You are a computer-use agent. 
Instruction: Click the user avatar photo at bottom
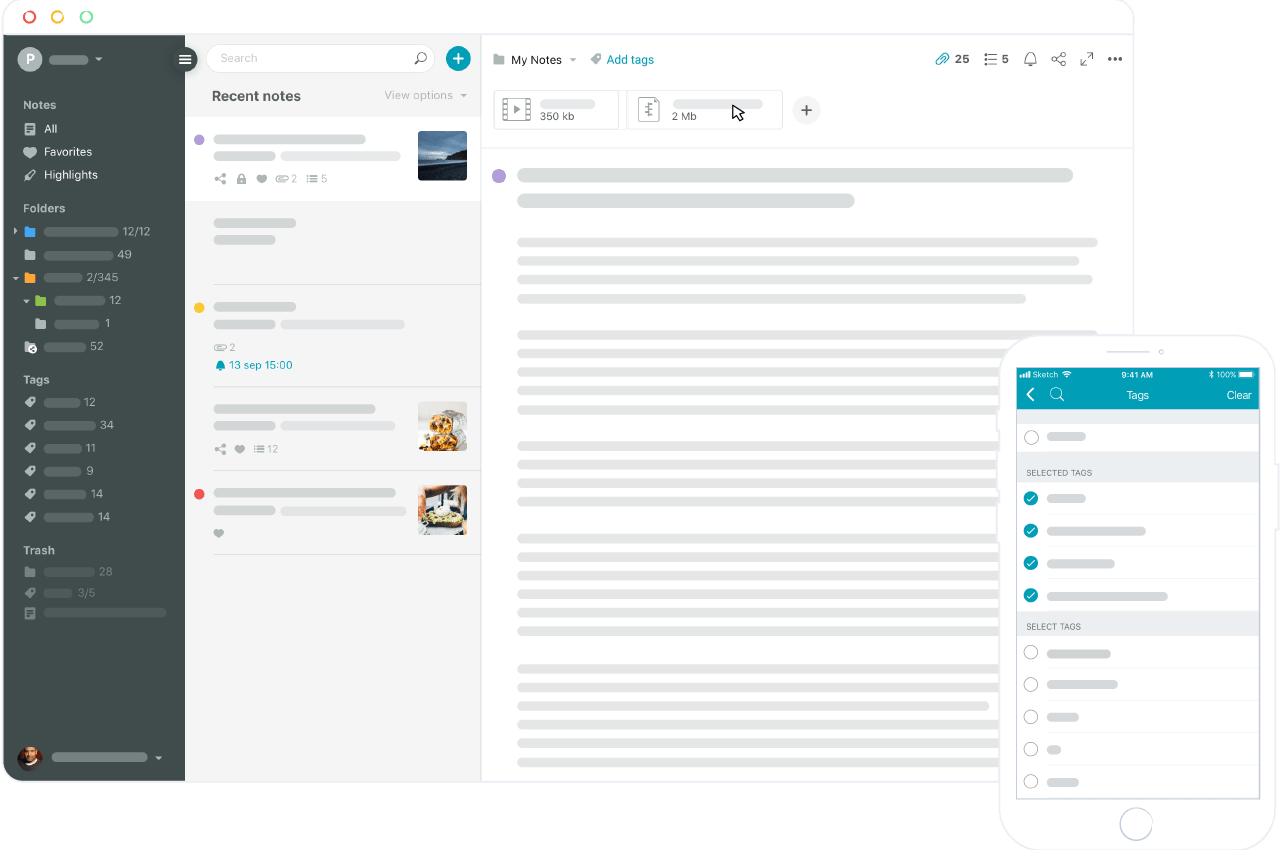coord(30,757)
